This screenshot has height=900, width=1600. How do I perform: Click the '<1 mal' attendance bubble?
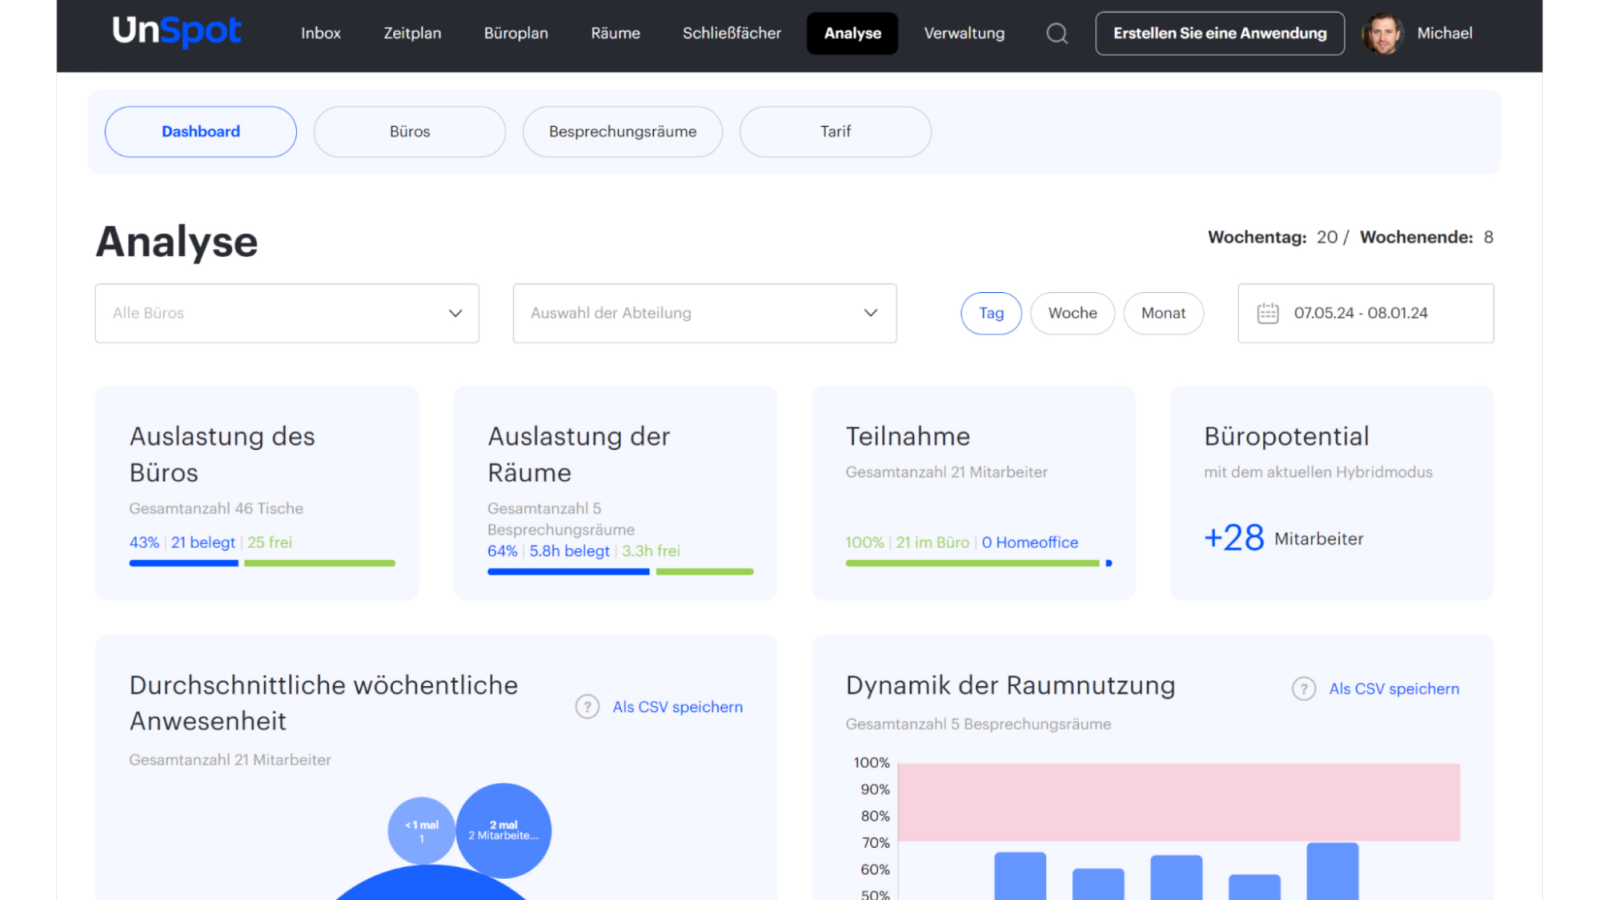click(x=422, y=830)
